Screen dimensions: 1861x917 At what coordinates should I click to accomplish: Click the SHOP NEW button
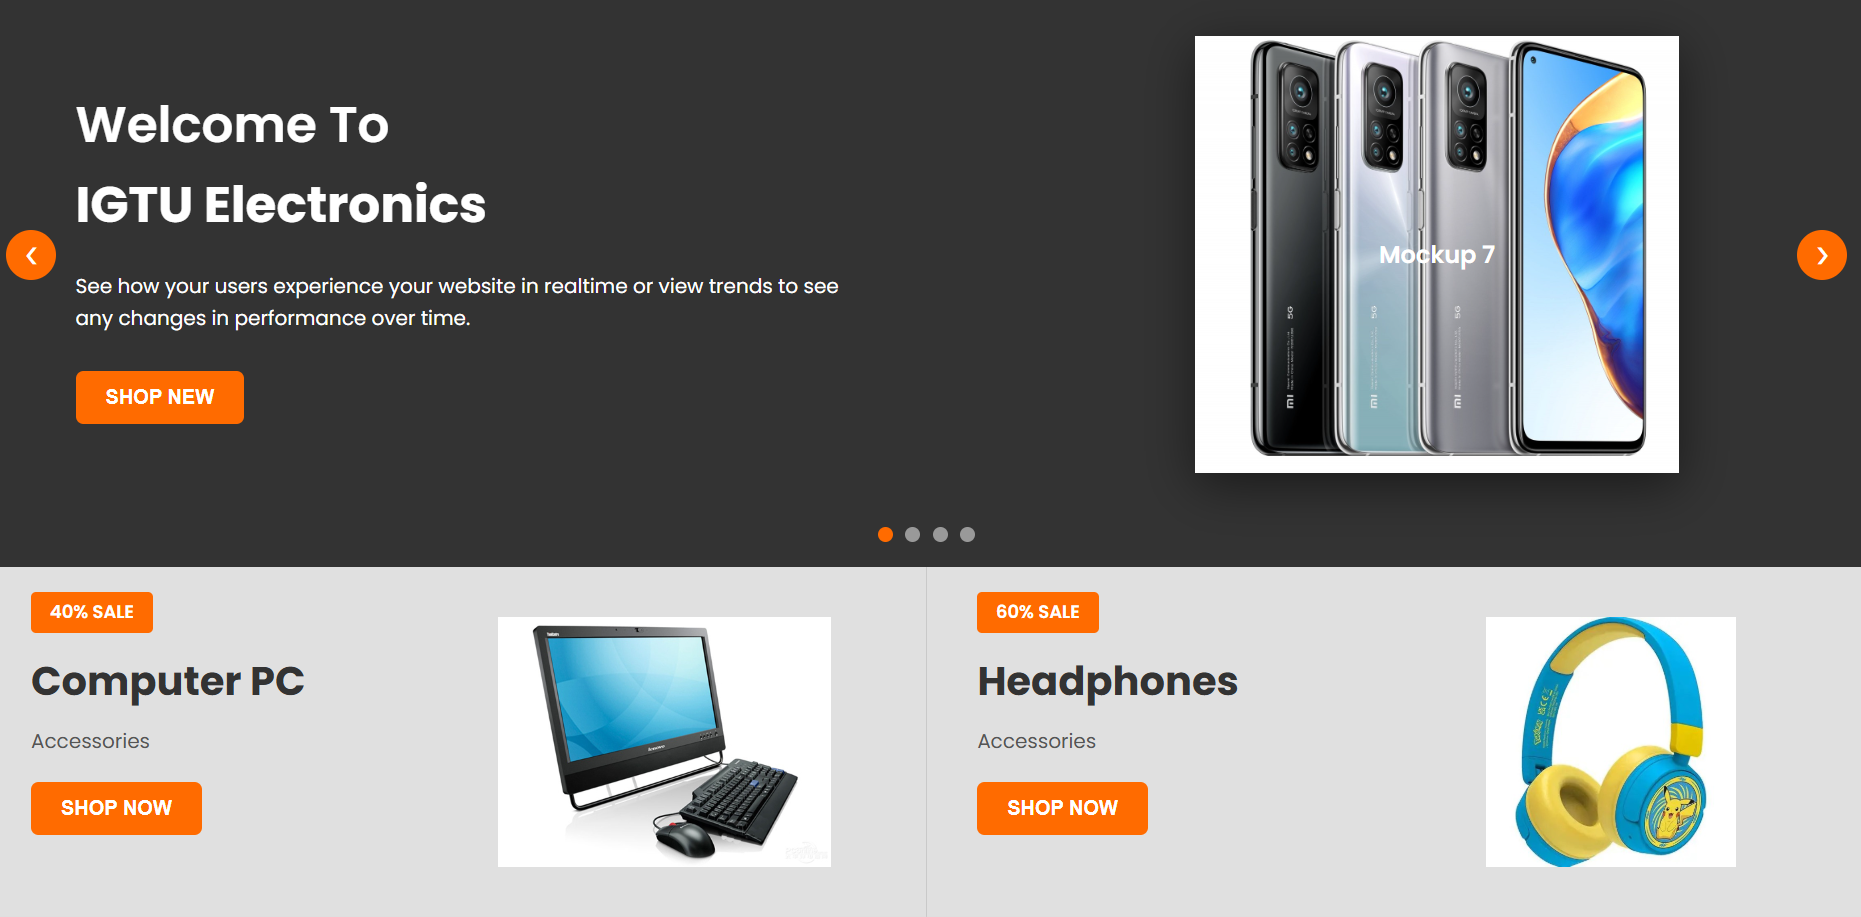[x=160, y=397]
